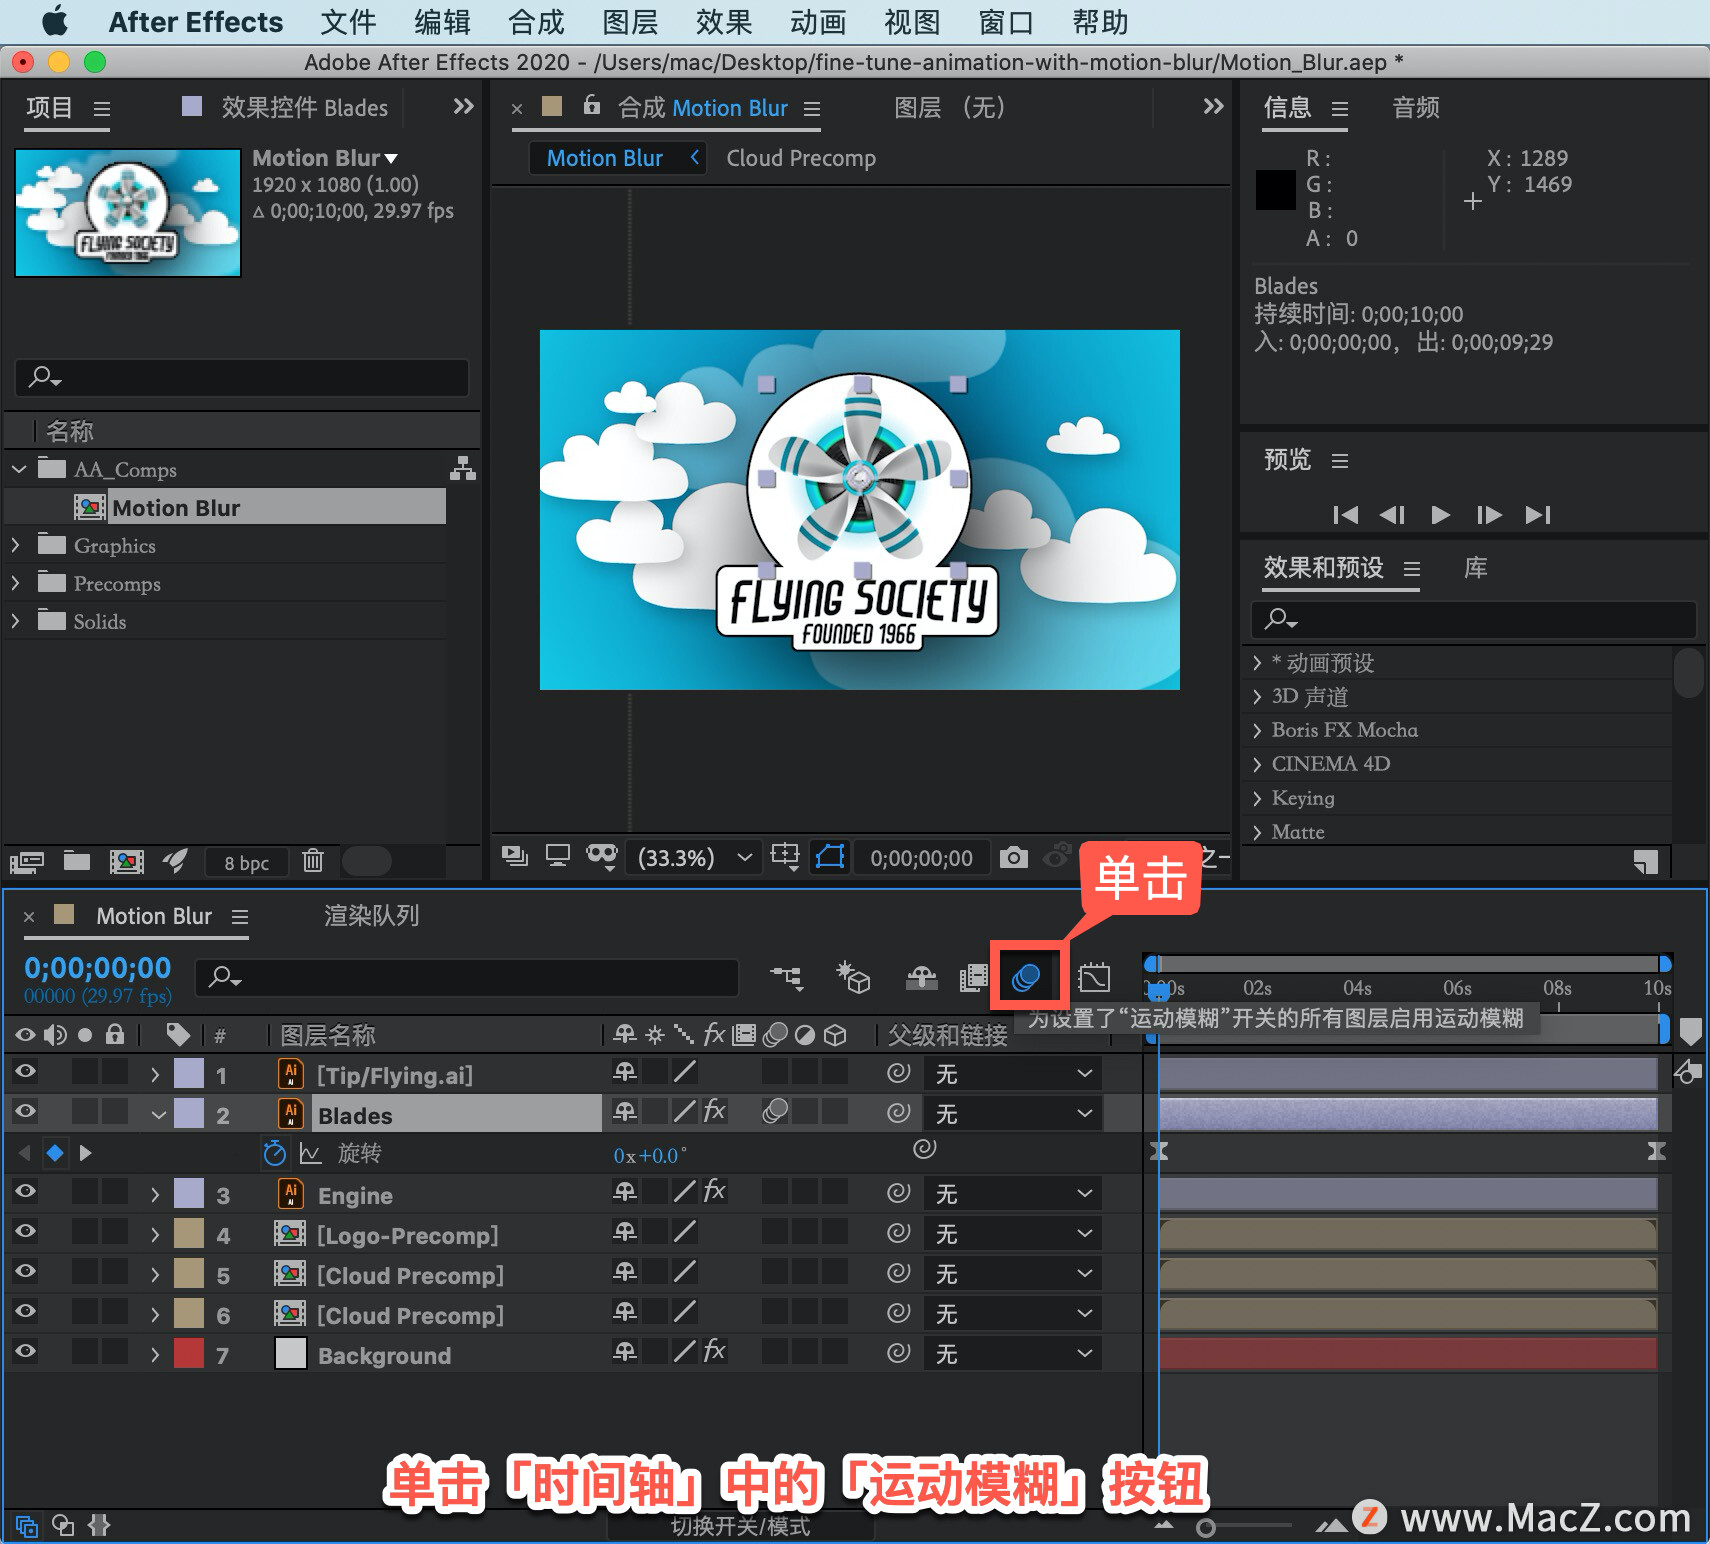
Task: Click the Effects & Presets search field
Action: tap(1473, 619)
